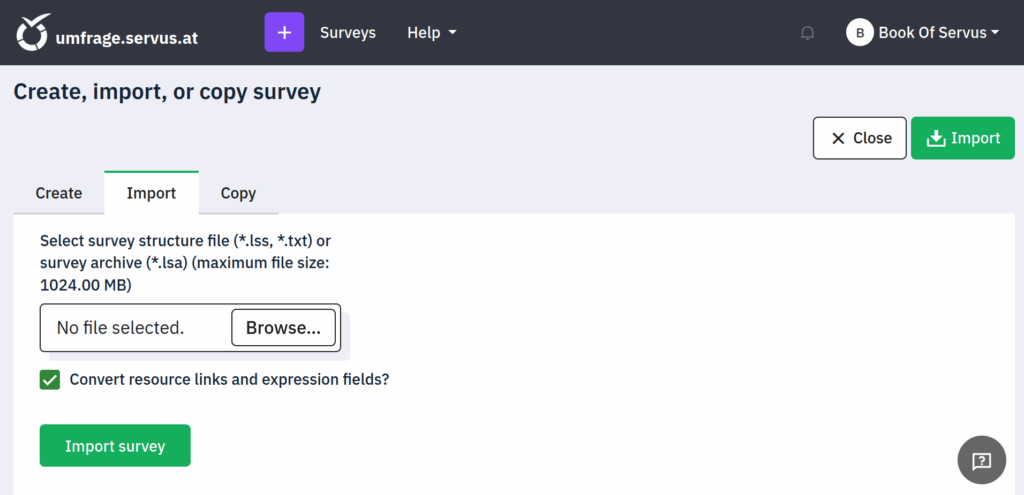Click the round B user avatar
1024x495 pixels.
click(x=859, y=33)
